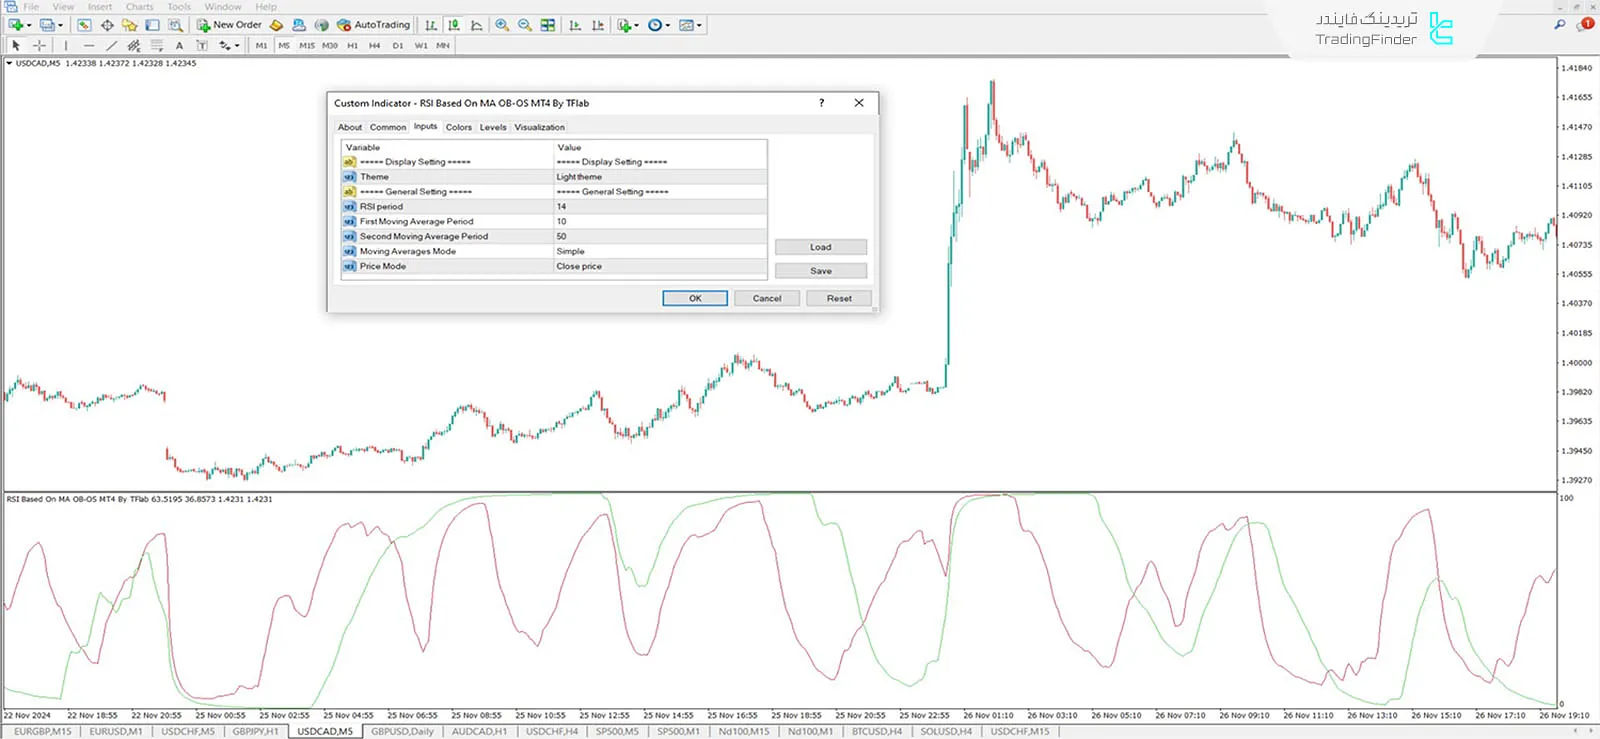Click the Tile windows icon
1600x739 pixels.
(x=548, y=25)
